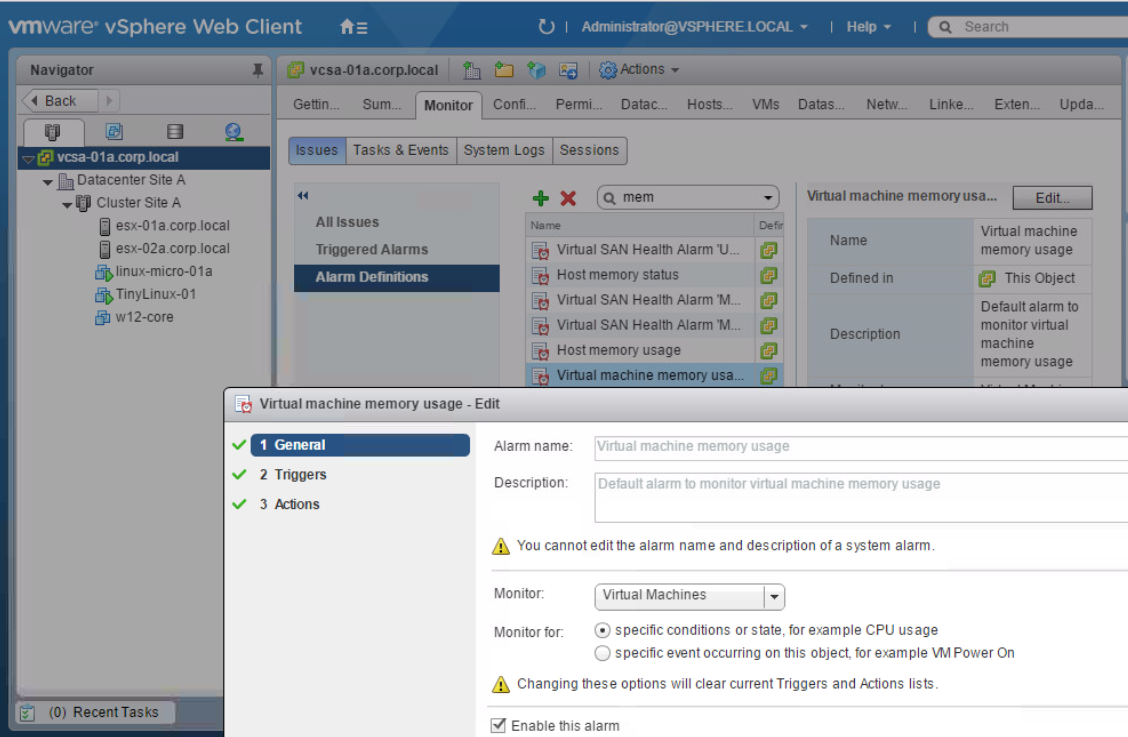This screenshot has width=1128, height=737.
Task: Collapse the Cluster Site A node
Action: pos(67,205)
